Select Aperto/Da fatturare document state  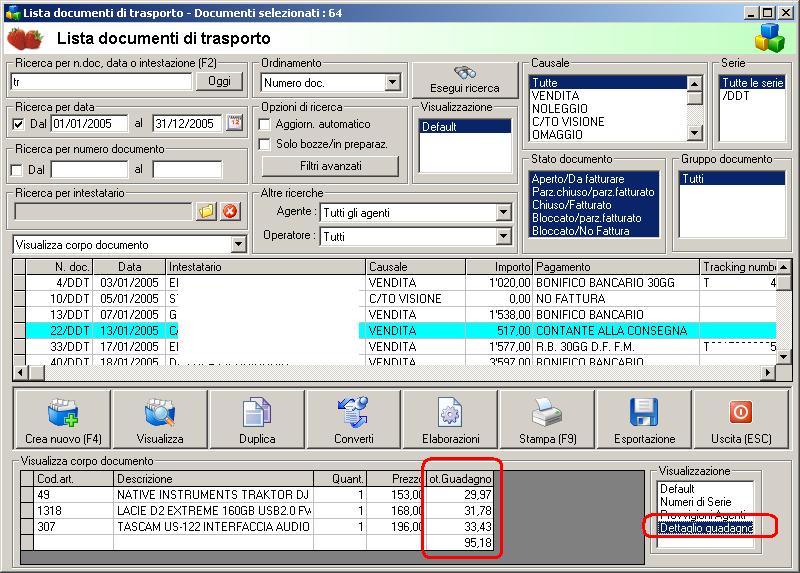(593, 179)
